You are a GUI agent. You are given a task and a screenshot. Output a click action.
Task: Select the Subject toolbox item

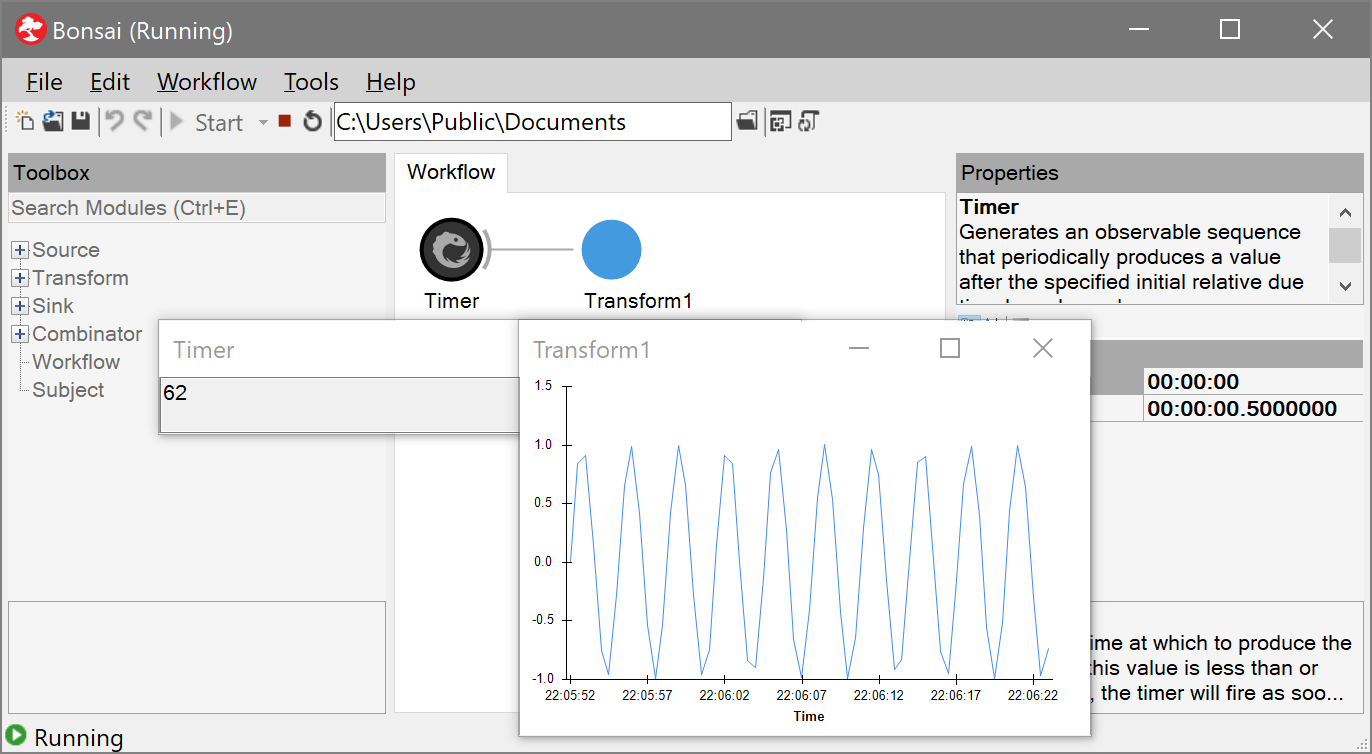[68, 390]
